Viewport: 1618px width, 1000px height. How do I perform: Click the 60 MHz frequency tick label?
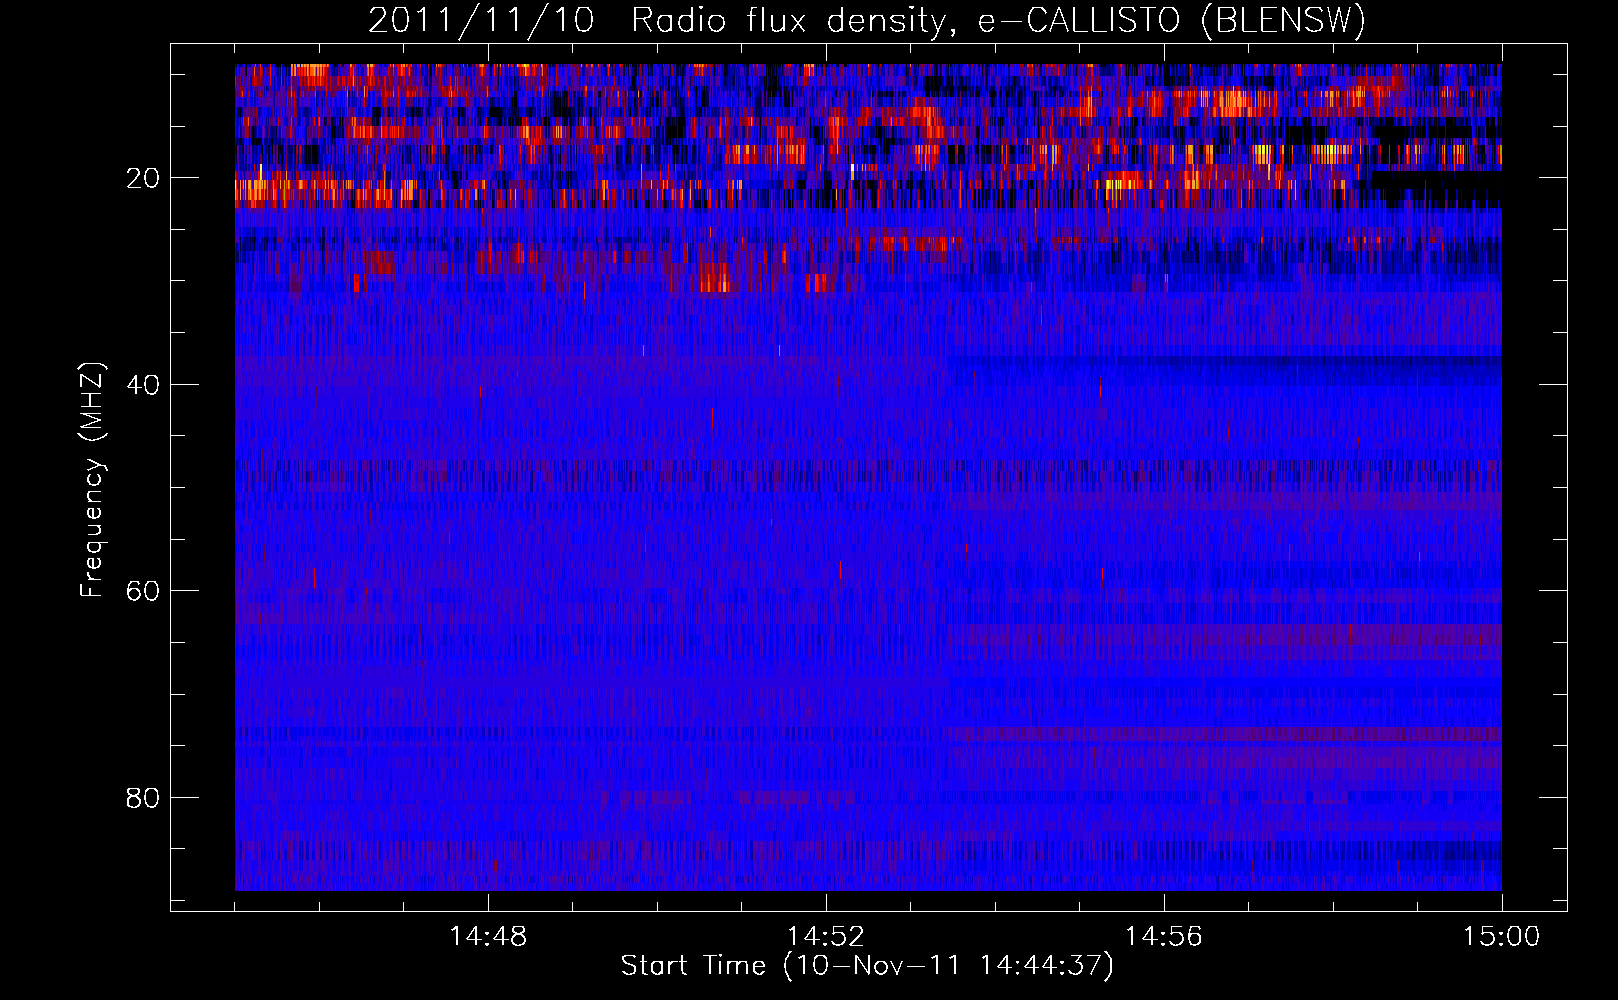tap(143, 591)
